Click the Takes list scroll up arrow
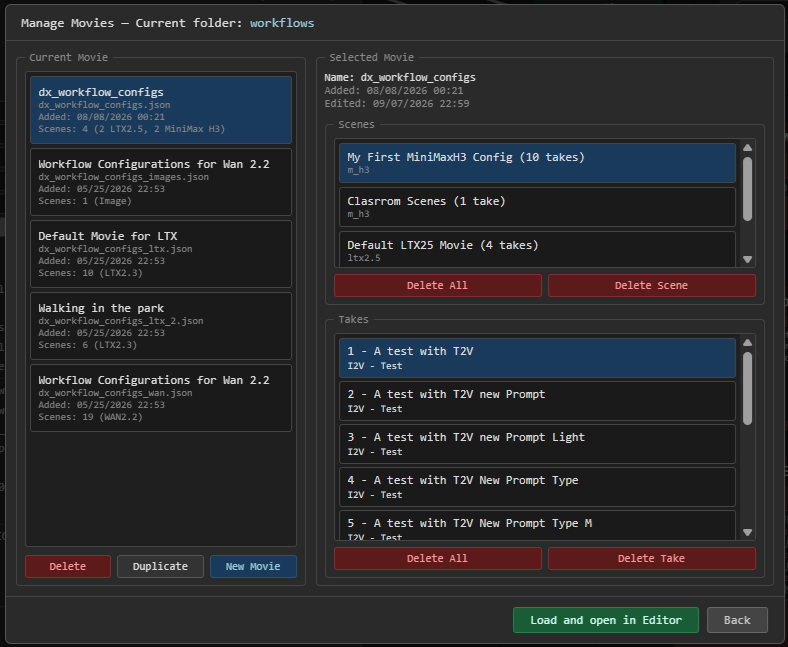Image resolution: width=788 pixels, height=647 pixels. (x=747, y=342)
